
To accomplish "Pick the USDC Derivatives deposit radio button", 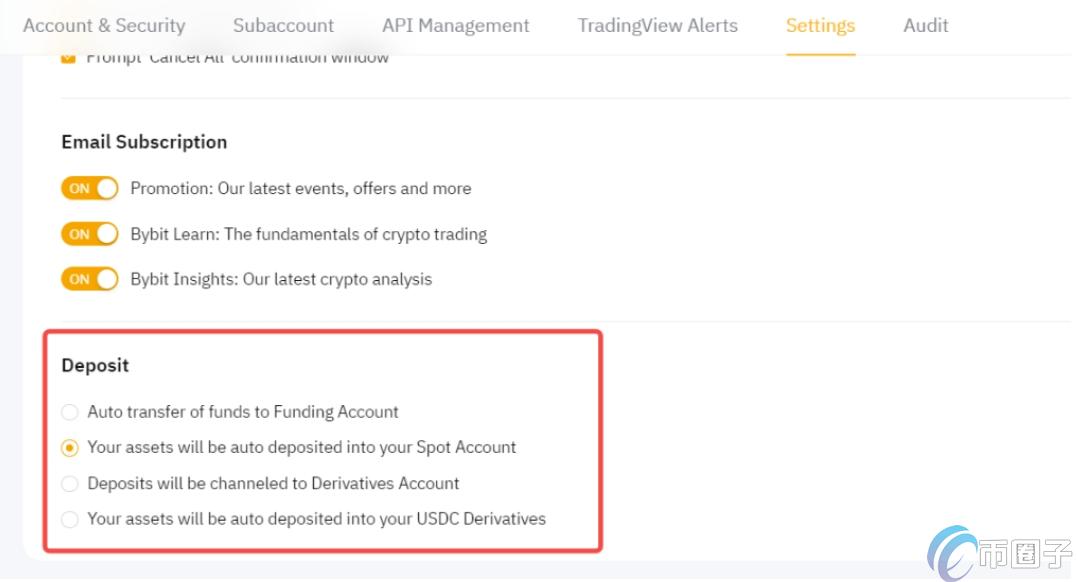I will click(69, 519).
